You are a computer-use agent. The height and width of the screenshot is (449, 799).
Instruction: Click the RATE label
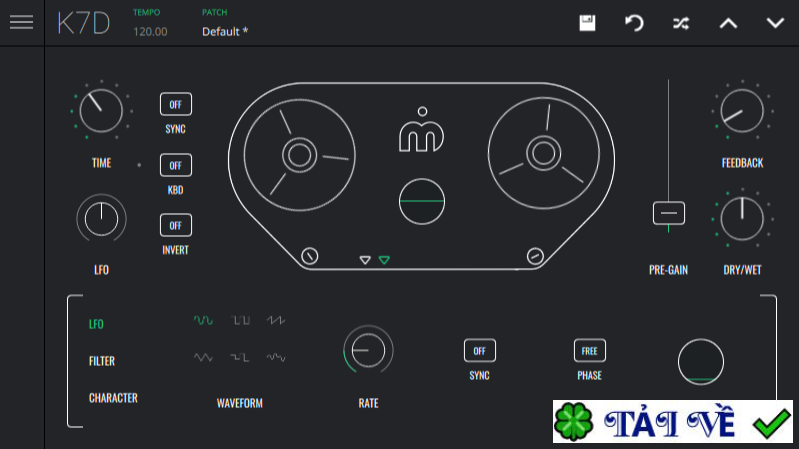tap(368, 403)
